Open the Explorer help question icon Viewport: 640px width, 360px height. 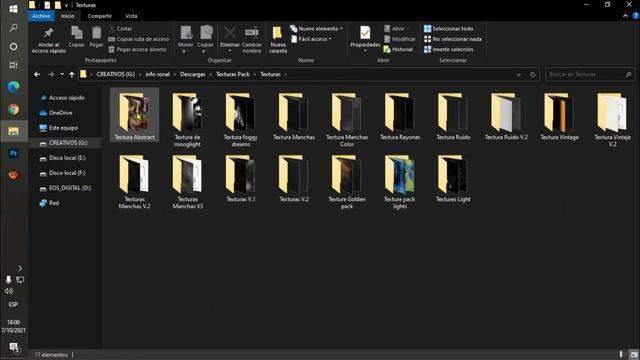635,16
